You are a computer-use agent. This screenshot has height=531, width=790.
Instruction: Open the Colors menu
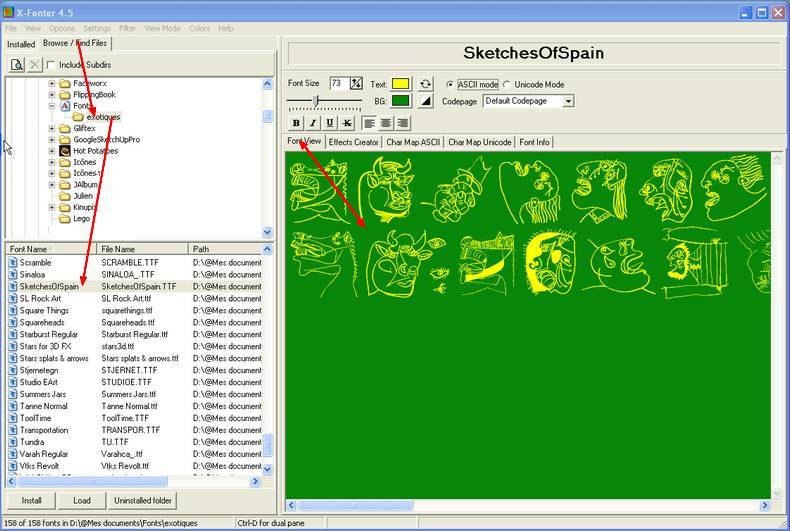click(x=200, y=29)
